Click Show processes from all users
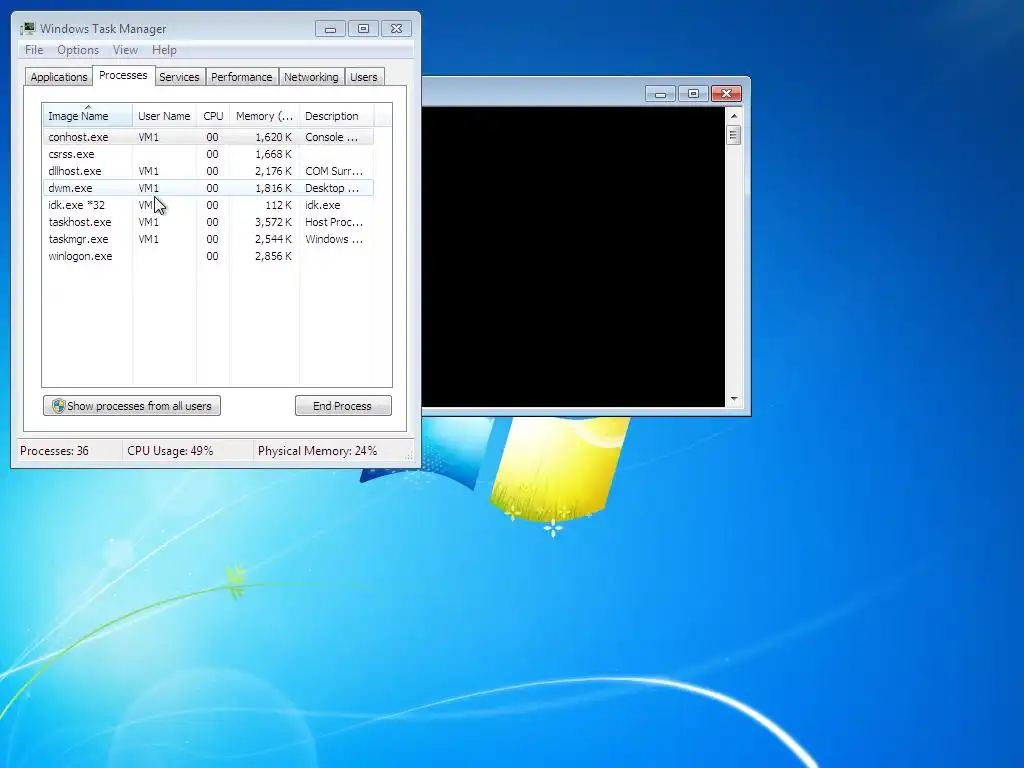Screen dimensions: 1024x768 [x=132, y=406]
